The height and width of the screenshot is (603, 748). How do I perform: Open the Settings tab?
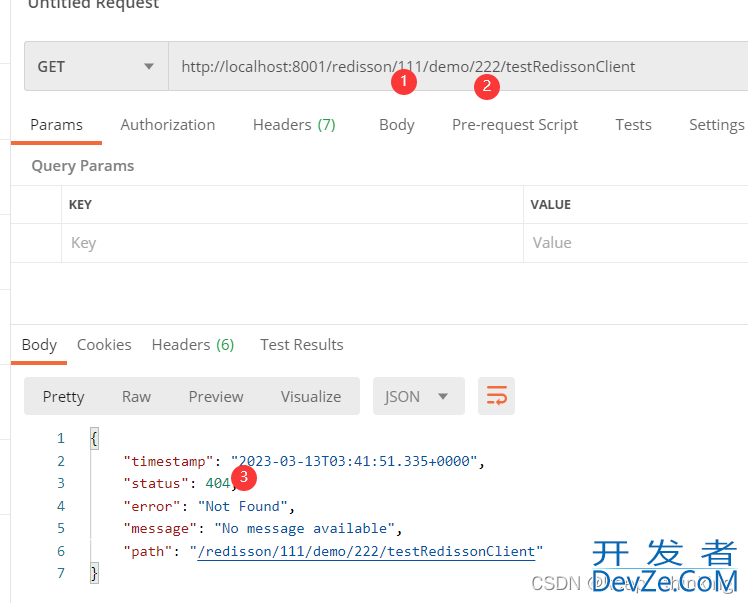click(x=717, y=125)
